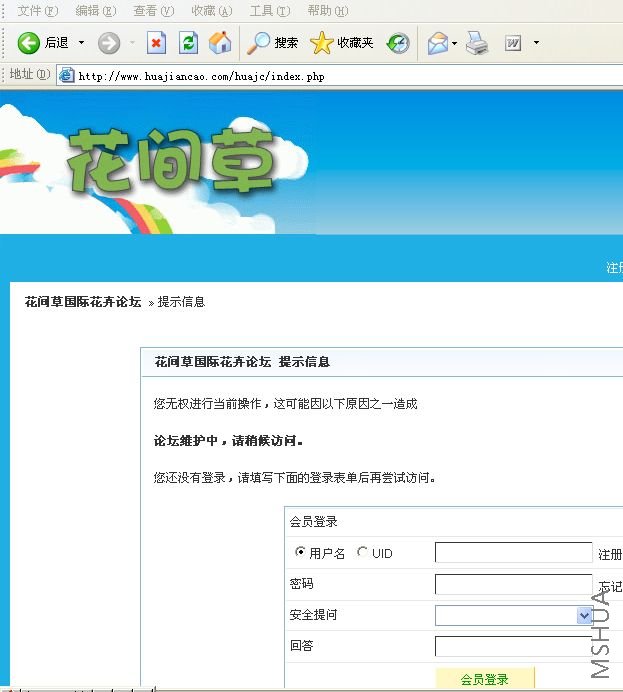Click the 密码 password field

click(514, 584)
